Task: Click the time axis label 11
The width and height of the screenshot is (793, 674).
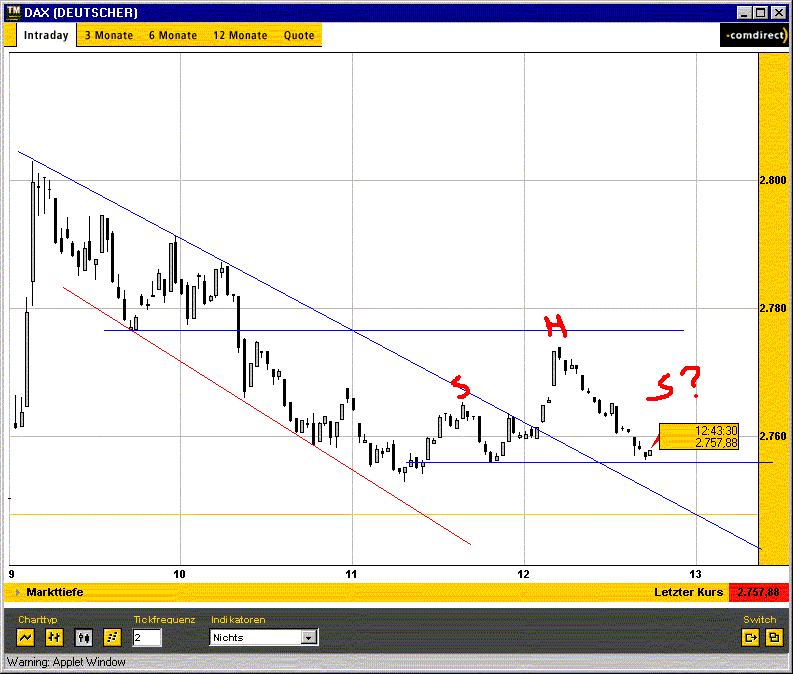Action: point(351,574)
